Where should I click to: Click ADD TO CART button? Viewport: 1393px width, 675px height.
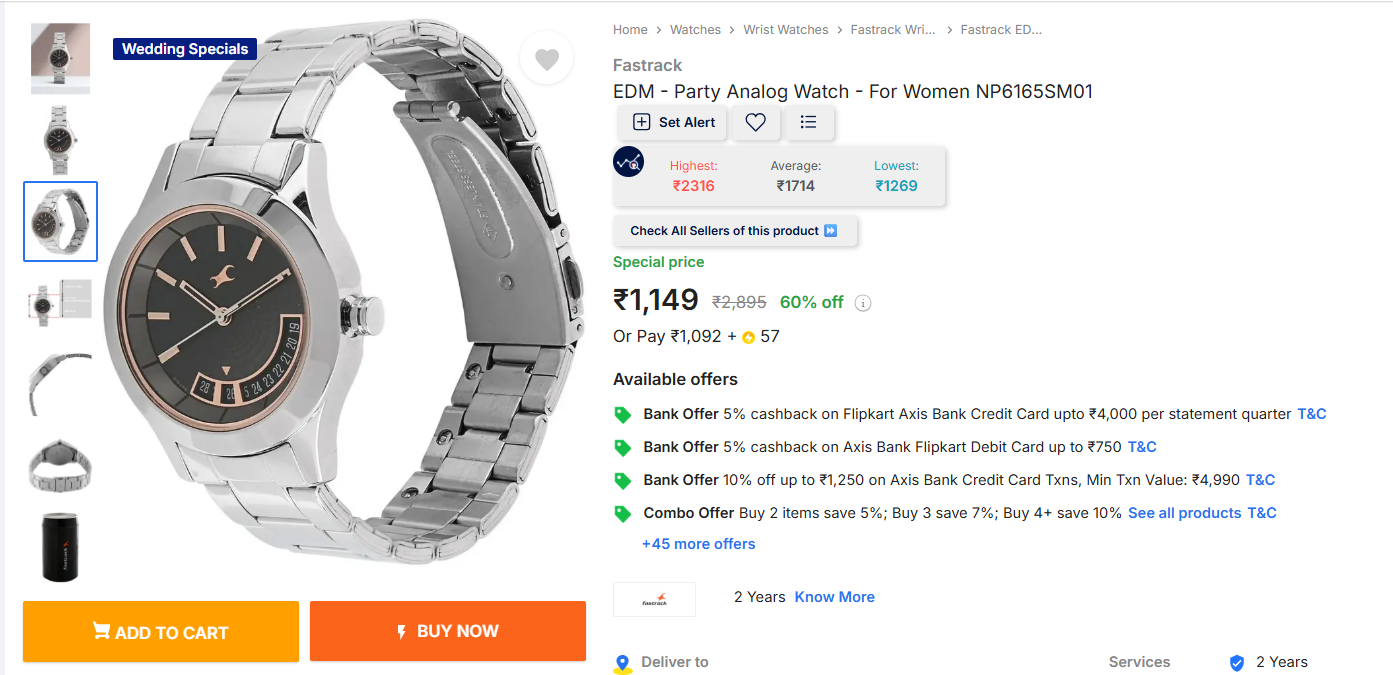(161, 632)
